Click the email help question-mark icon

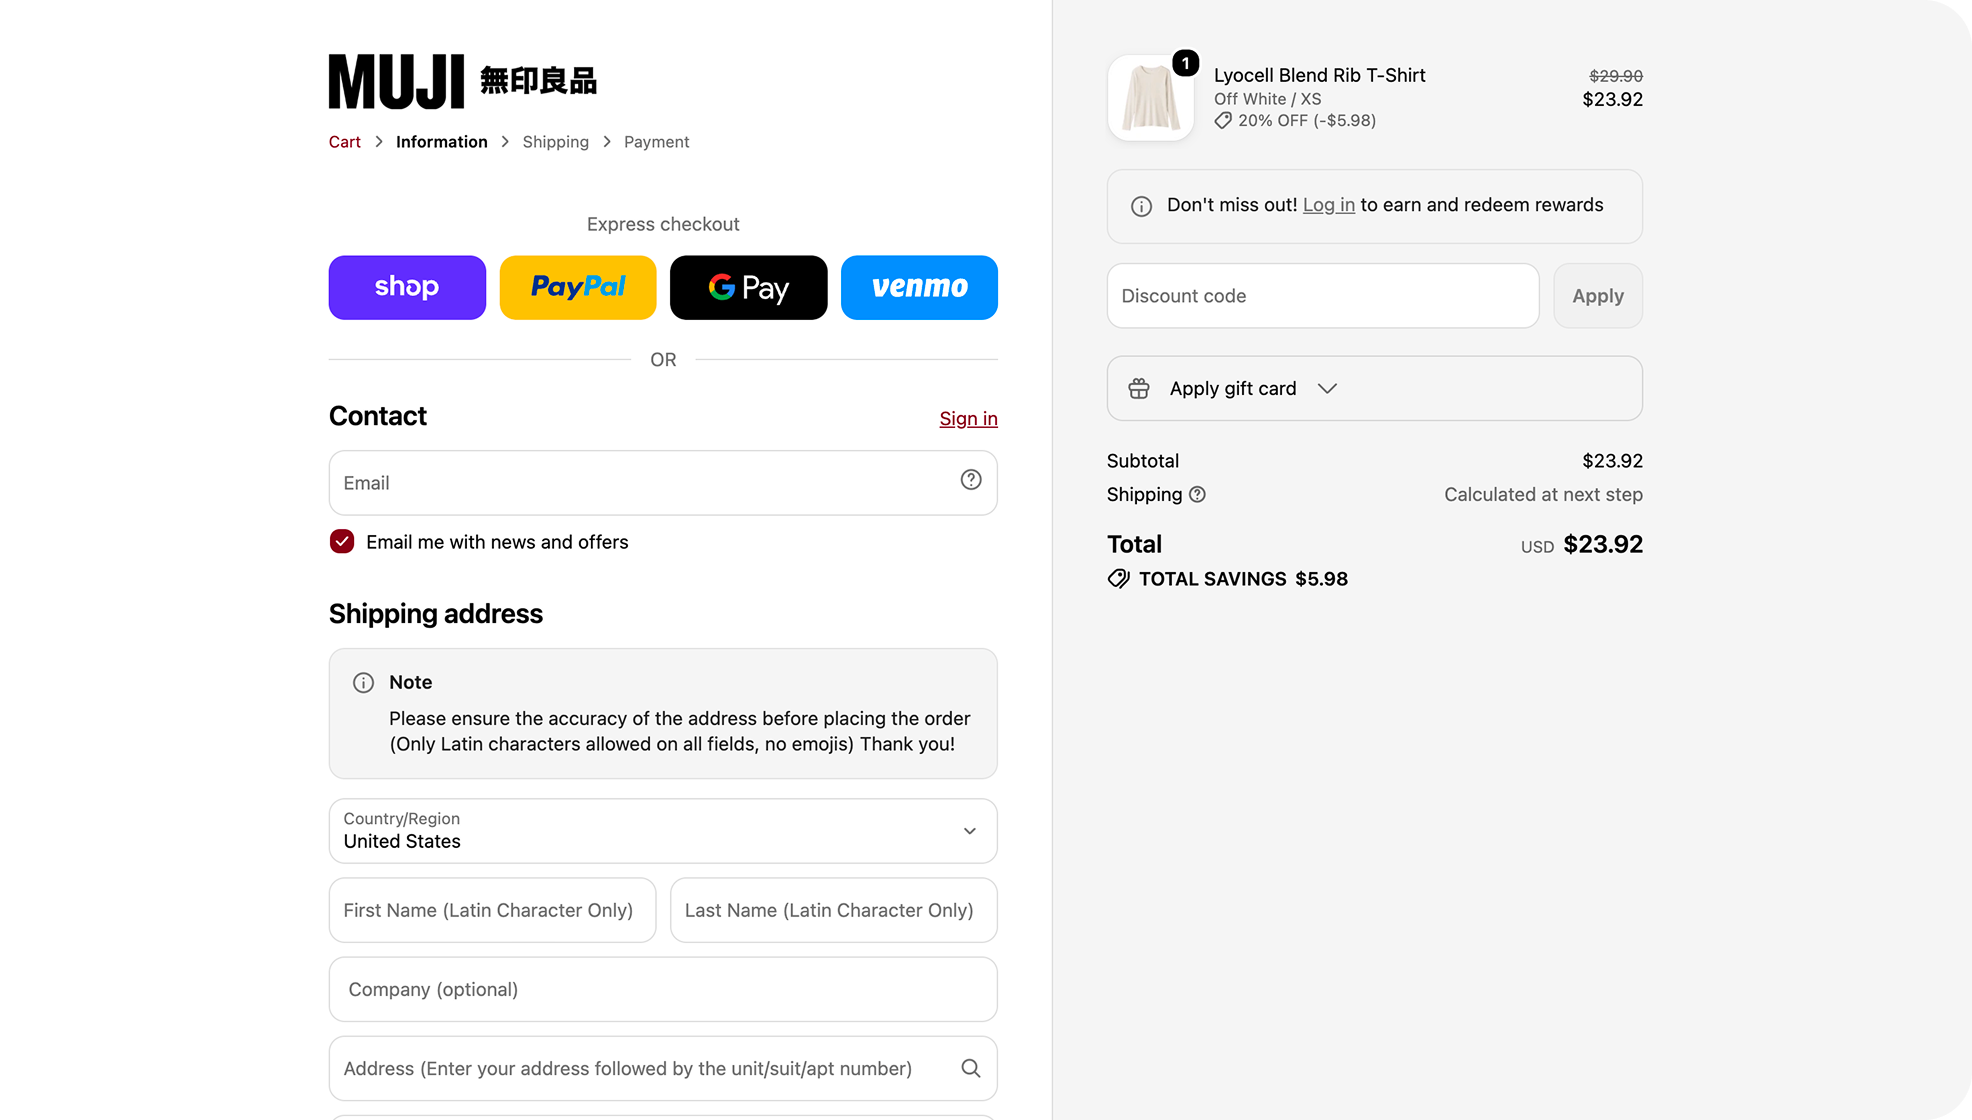coord(971,480)
